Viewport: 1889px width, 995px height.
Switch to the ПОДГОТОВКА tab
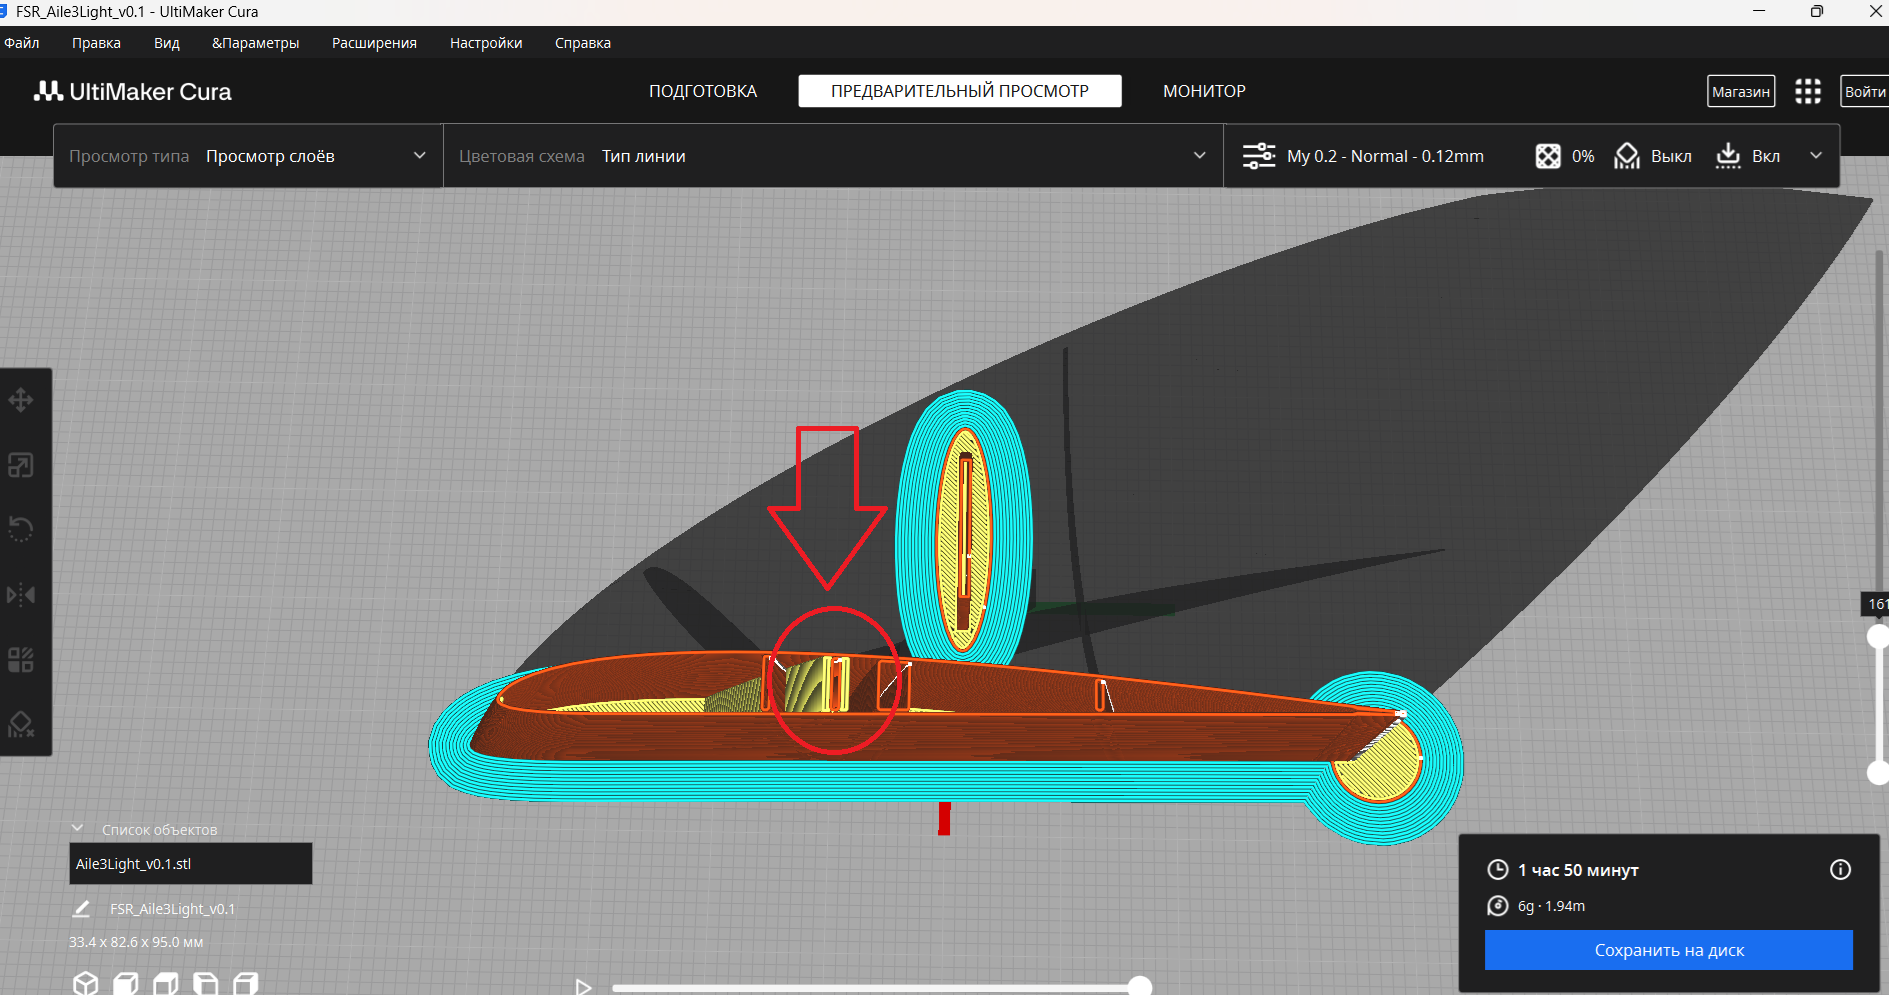pyautogui.click(x=703, y=91)
